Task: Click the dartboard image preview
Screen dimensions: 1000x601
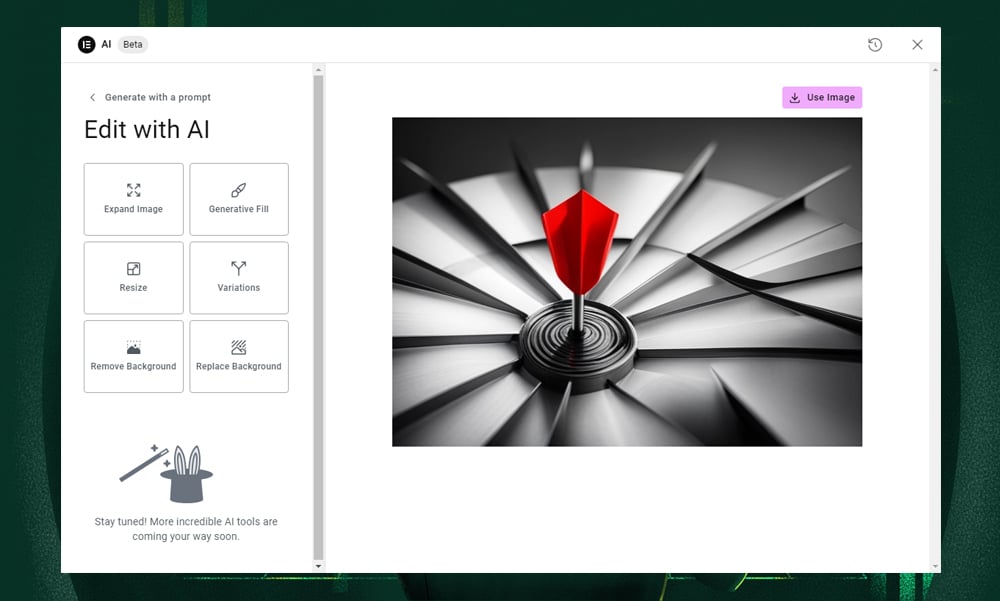Action: [626, 281]
